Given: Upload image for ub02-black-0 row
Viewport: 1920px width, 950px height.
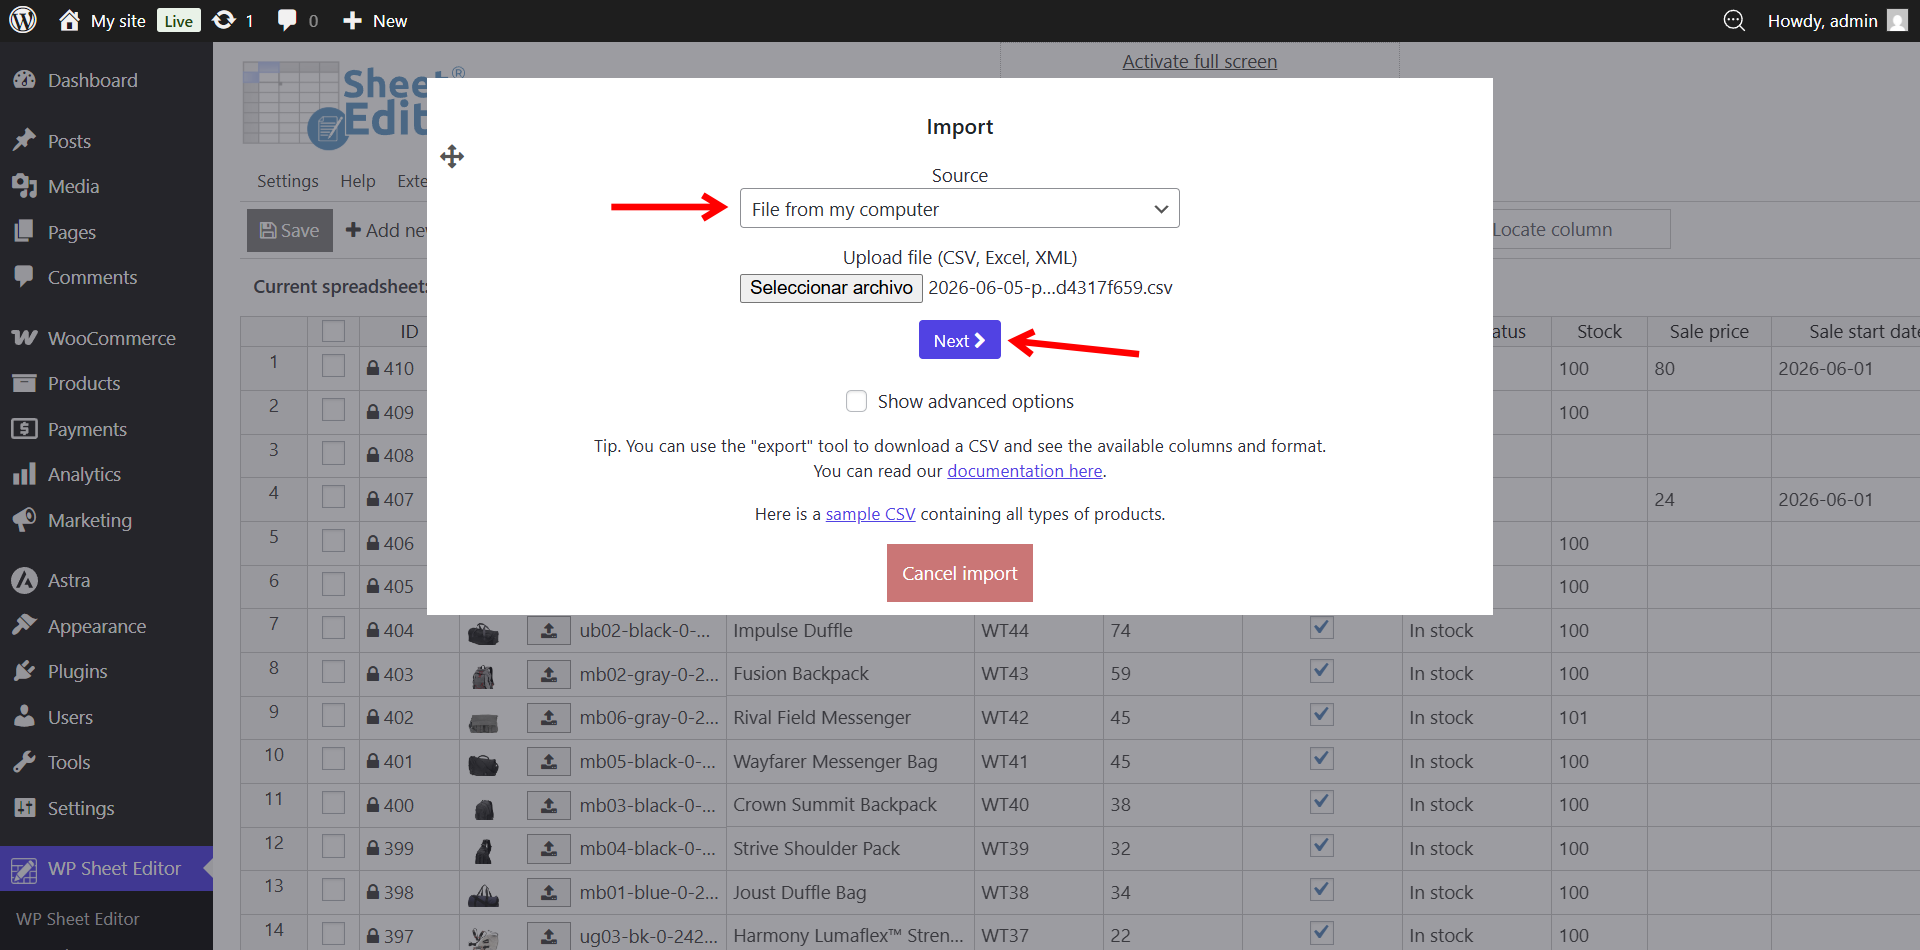Looking at the screenshot, I should pos(549,631).
